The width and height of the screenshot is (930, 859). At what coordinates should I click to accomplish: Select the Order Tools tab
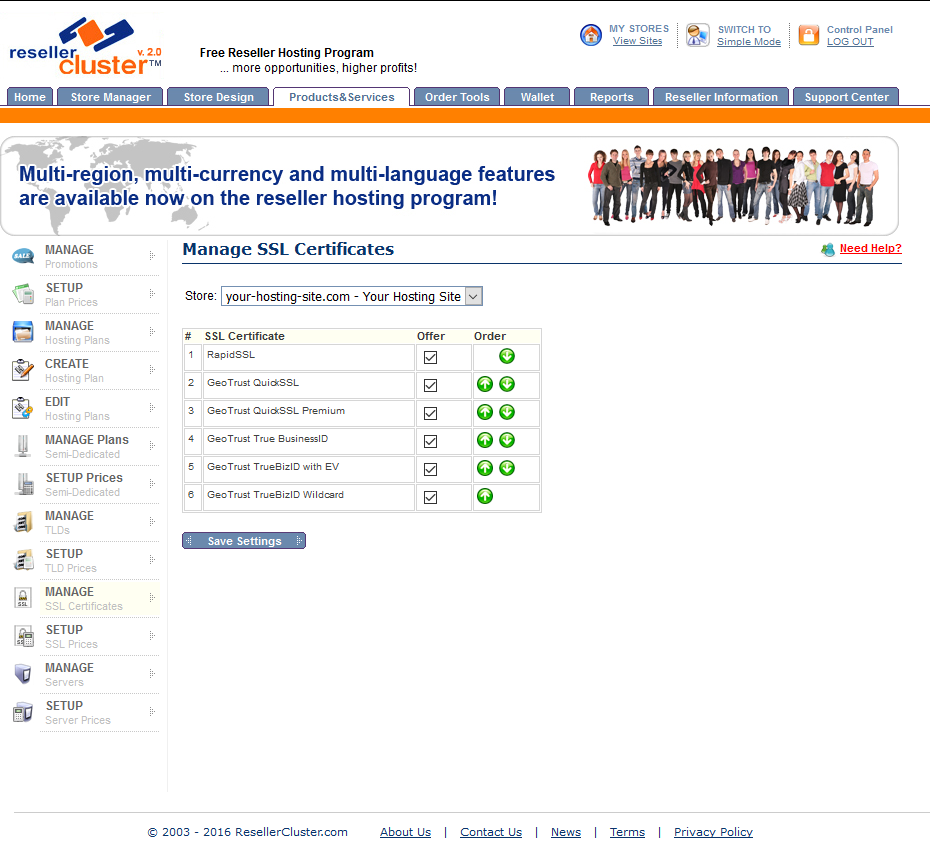tap(457, 97)
